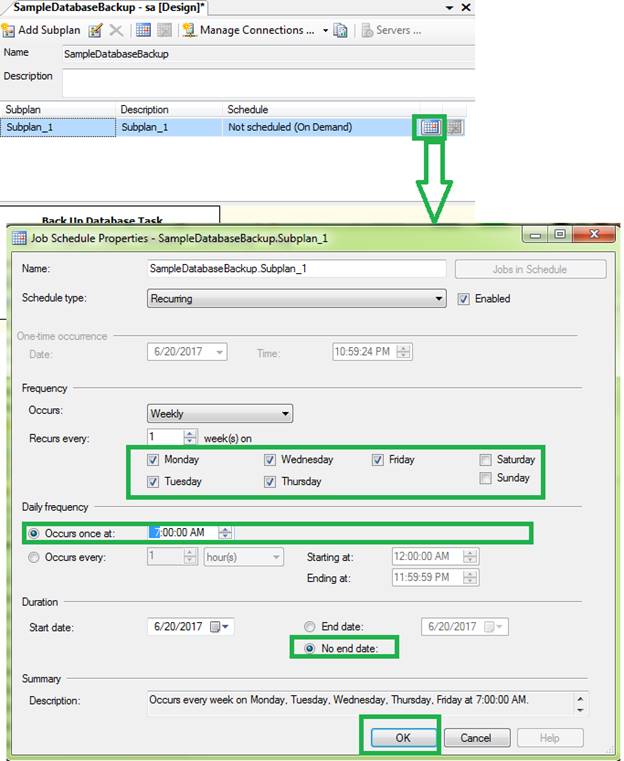Click the Jobs in Schedule button
This screenshot has height=761, width=624.
coord(530,269)
